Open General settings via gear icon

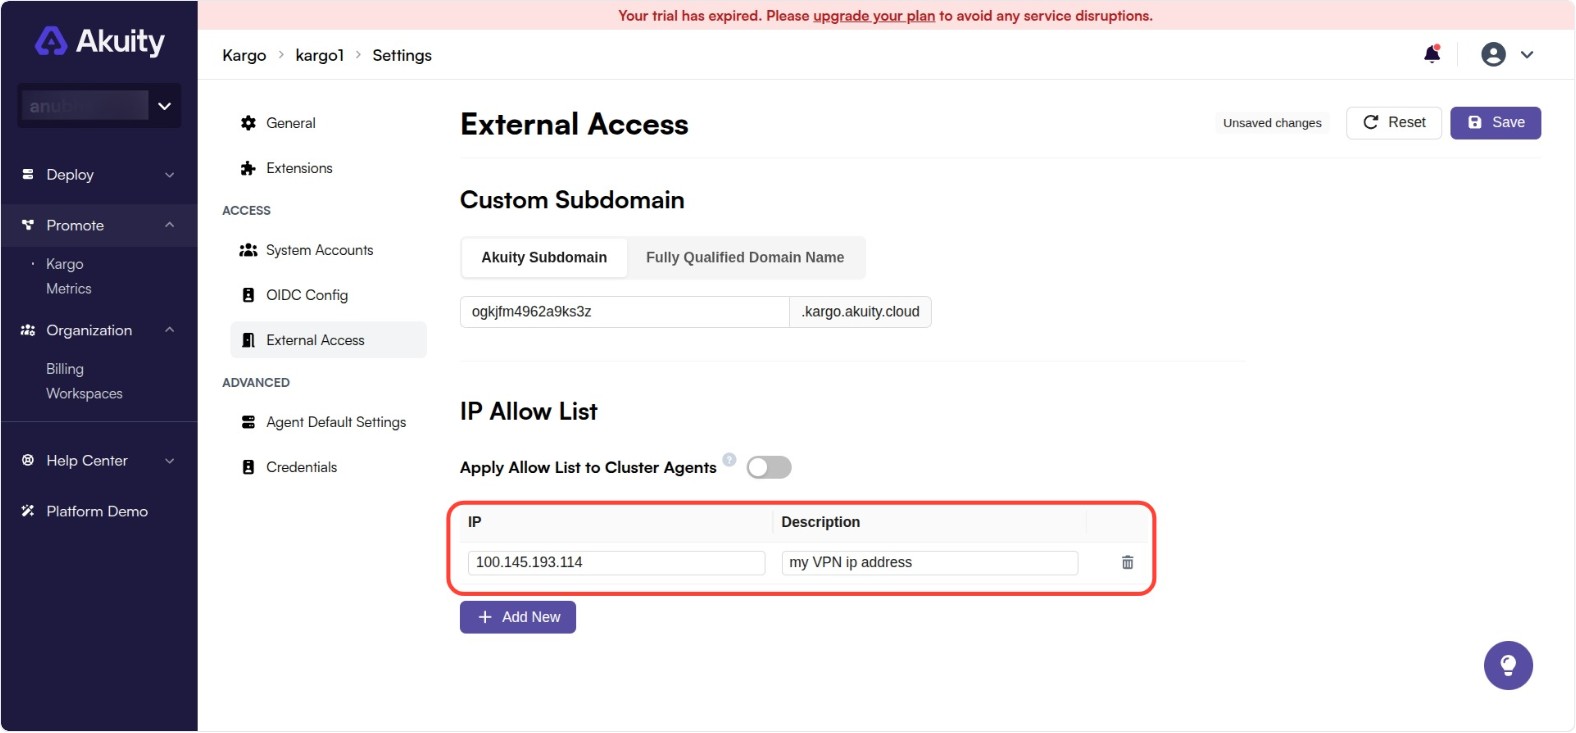[x=248, y=122]
